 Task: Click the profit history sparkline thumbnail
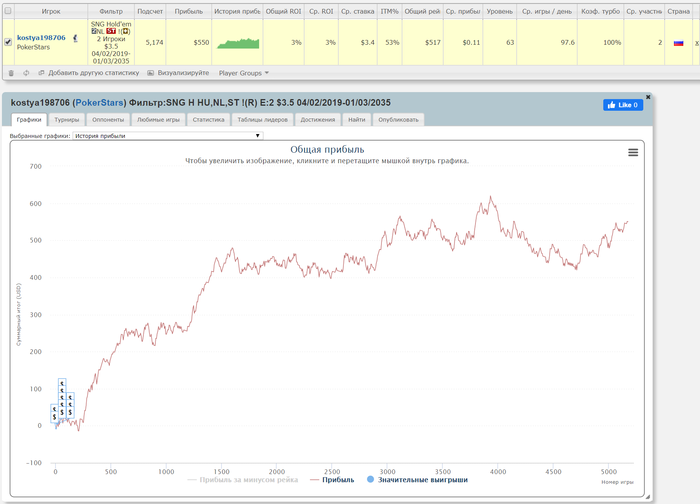[x=238, y=43]
